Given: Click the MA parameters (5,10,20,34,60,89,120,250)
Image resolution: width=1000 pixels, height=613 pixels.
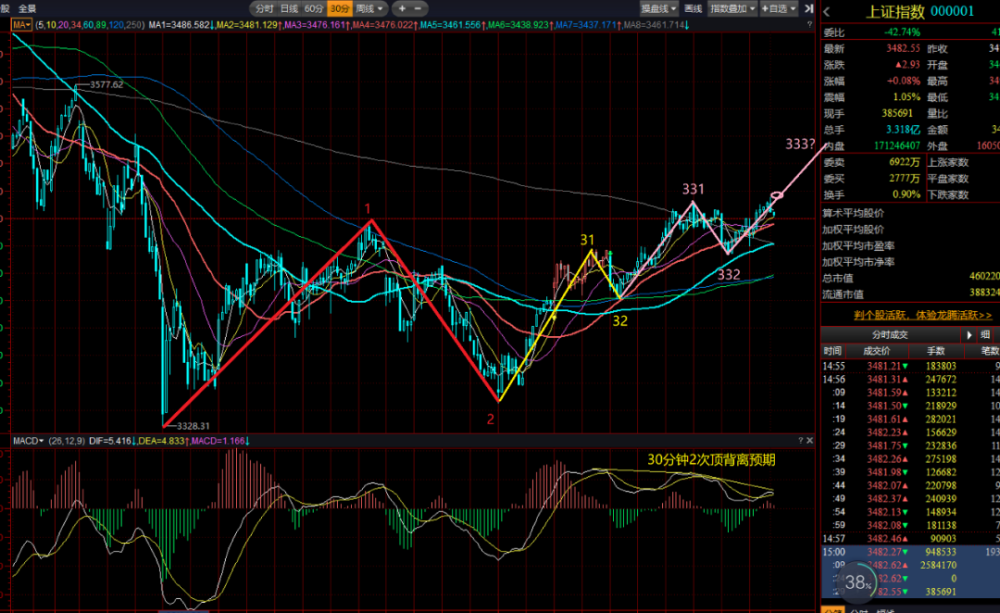Looking at the screenshot, I should tap(90, 25).
